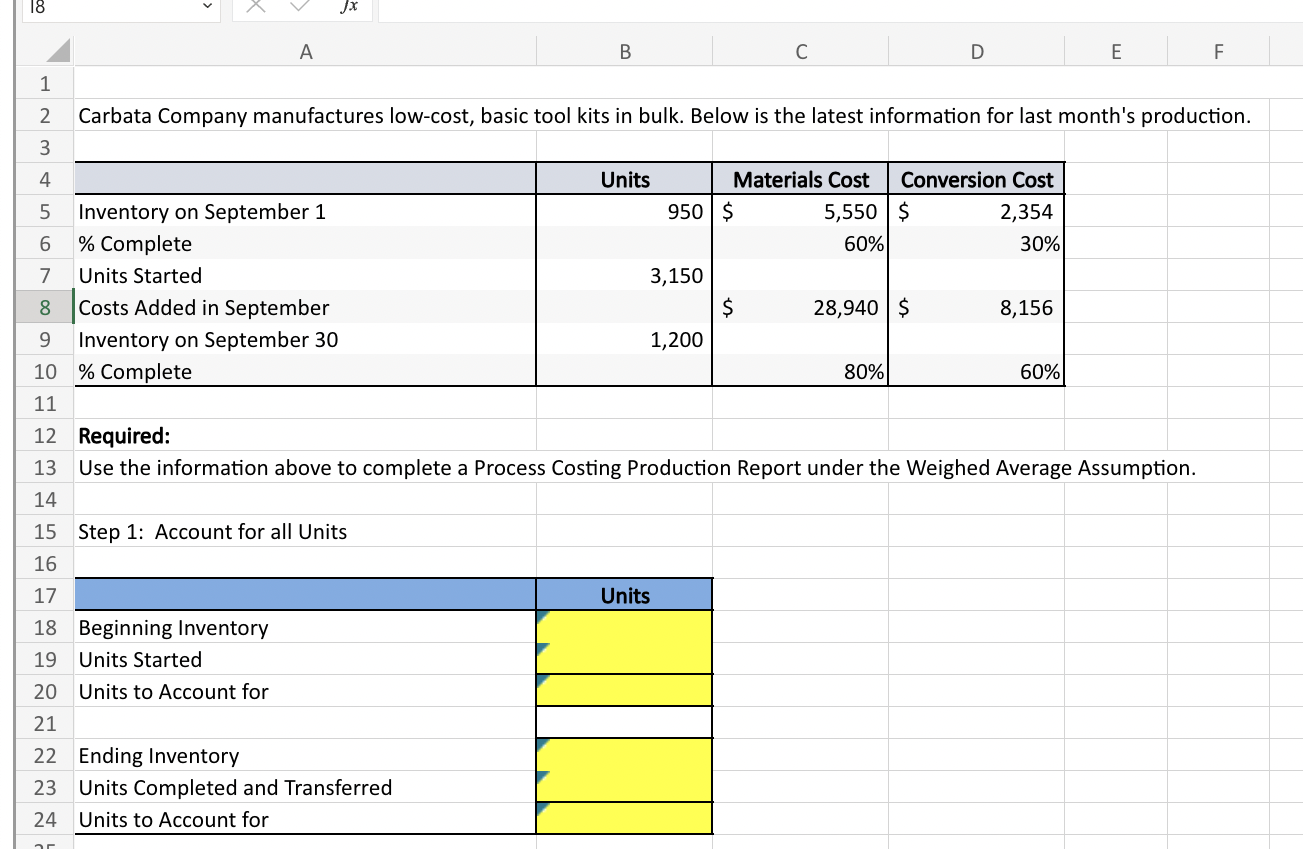Select column E header
This screenshot has height=849, width=1303.
pyautogui.click(x=1116, y=51)
